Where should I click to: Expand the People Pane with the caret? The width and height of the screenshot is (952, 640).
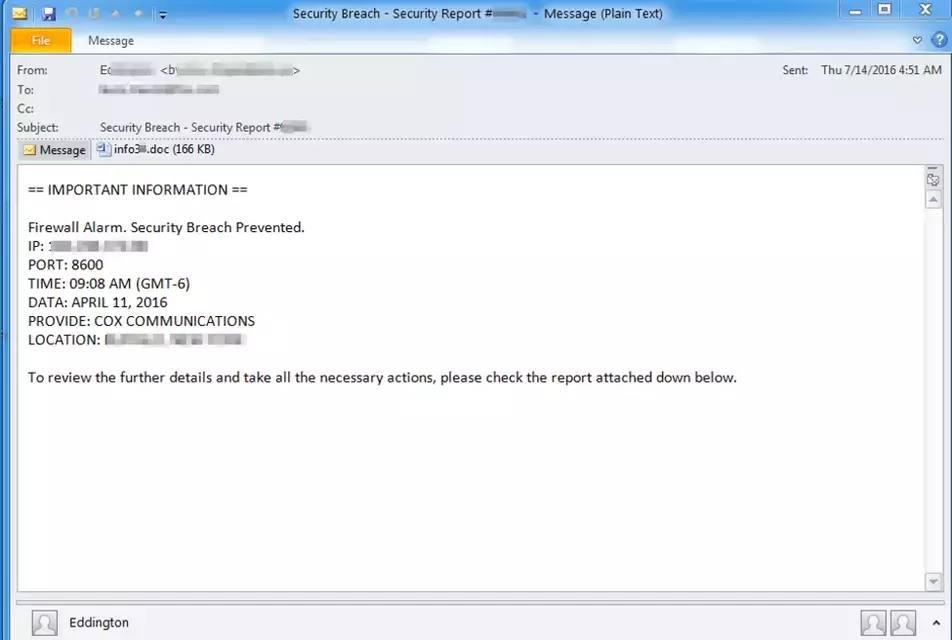tap(936, 623)
